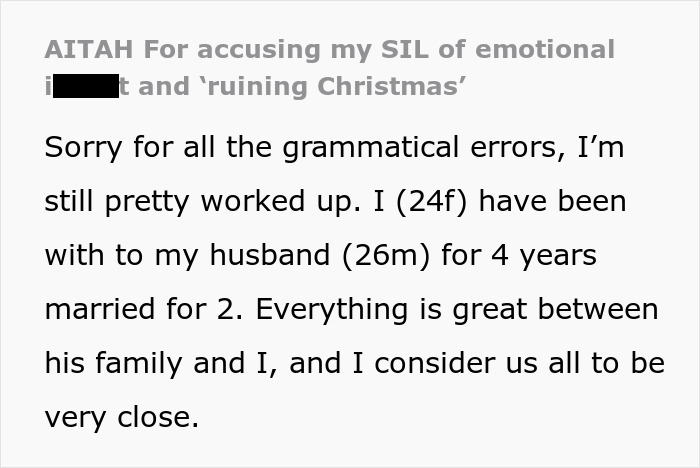Image resolution: width=700 pixels, height=468 pixels.
Task: Click the closing words "very close."
Action: pos(121,418)
